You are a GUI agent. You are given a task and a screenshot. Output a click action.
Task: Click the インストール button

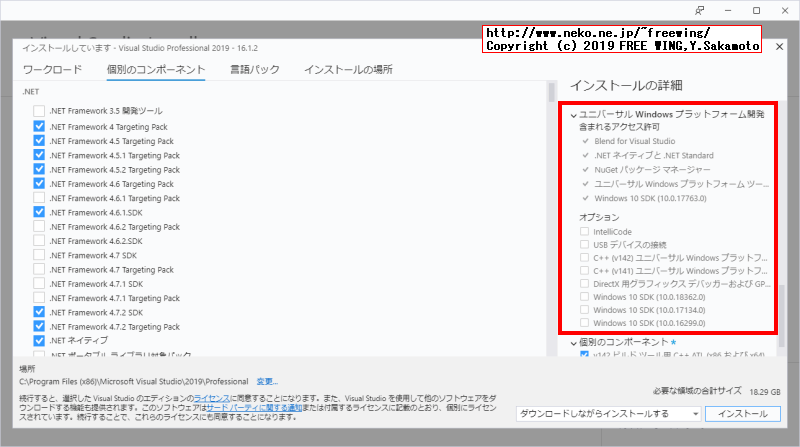point(742,414)
